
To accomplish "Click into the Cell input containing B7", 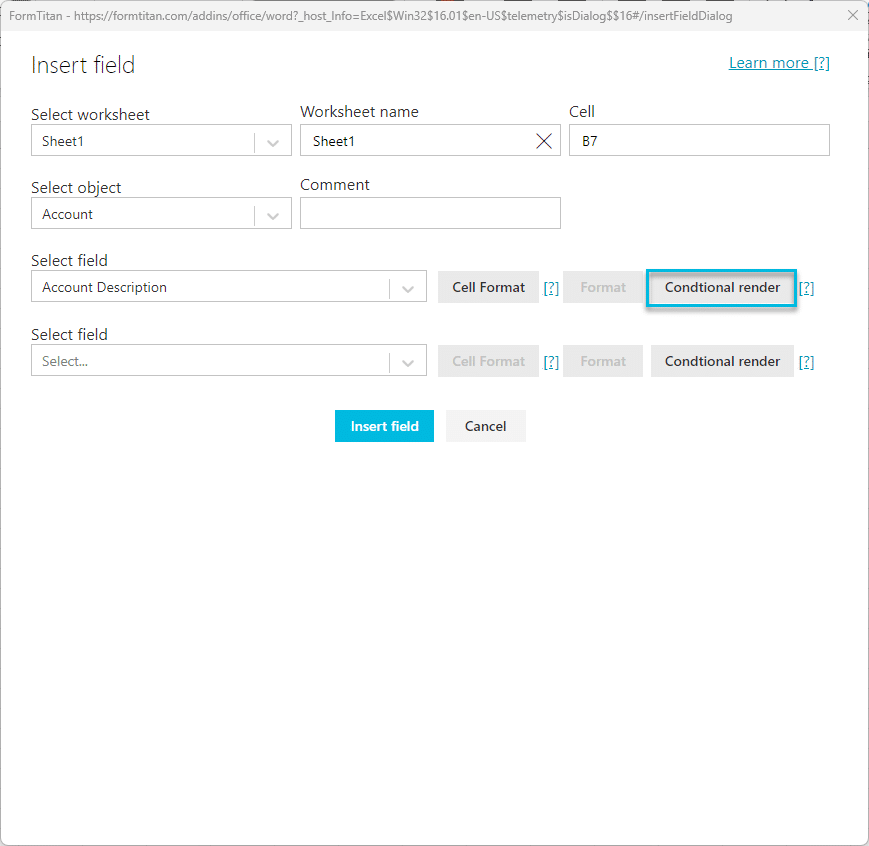I will click(x=699, y=141).
